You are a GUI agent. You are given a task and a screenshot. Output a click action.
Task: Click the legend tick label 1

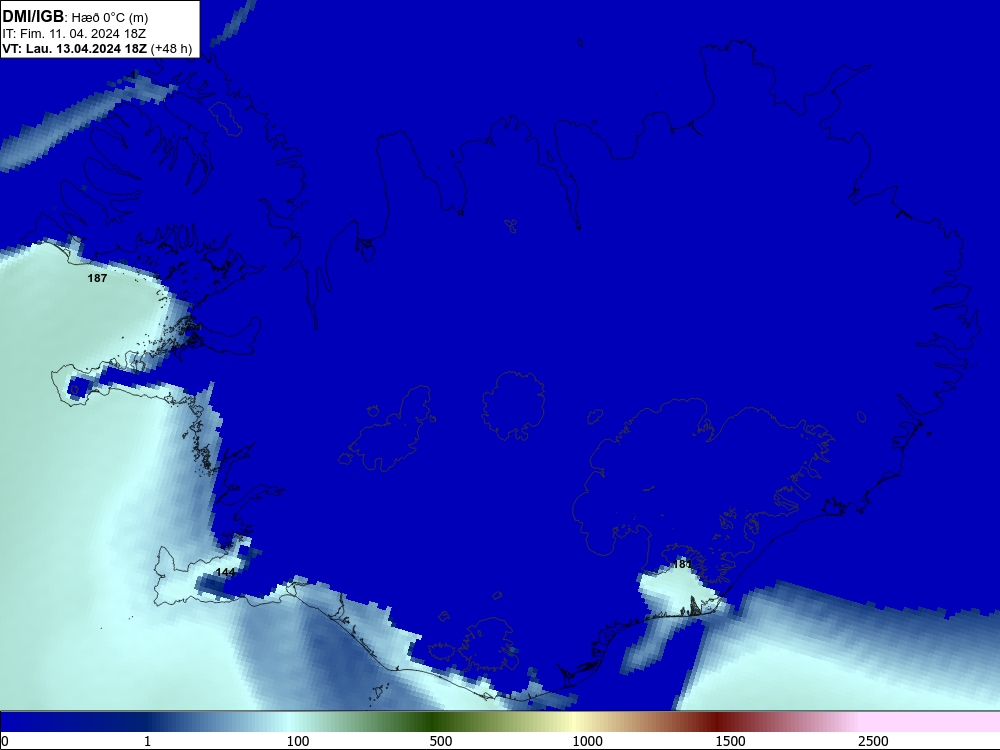[147, 741]
